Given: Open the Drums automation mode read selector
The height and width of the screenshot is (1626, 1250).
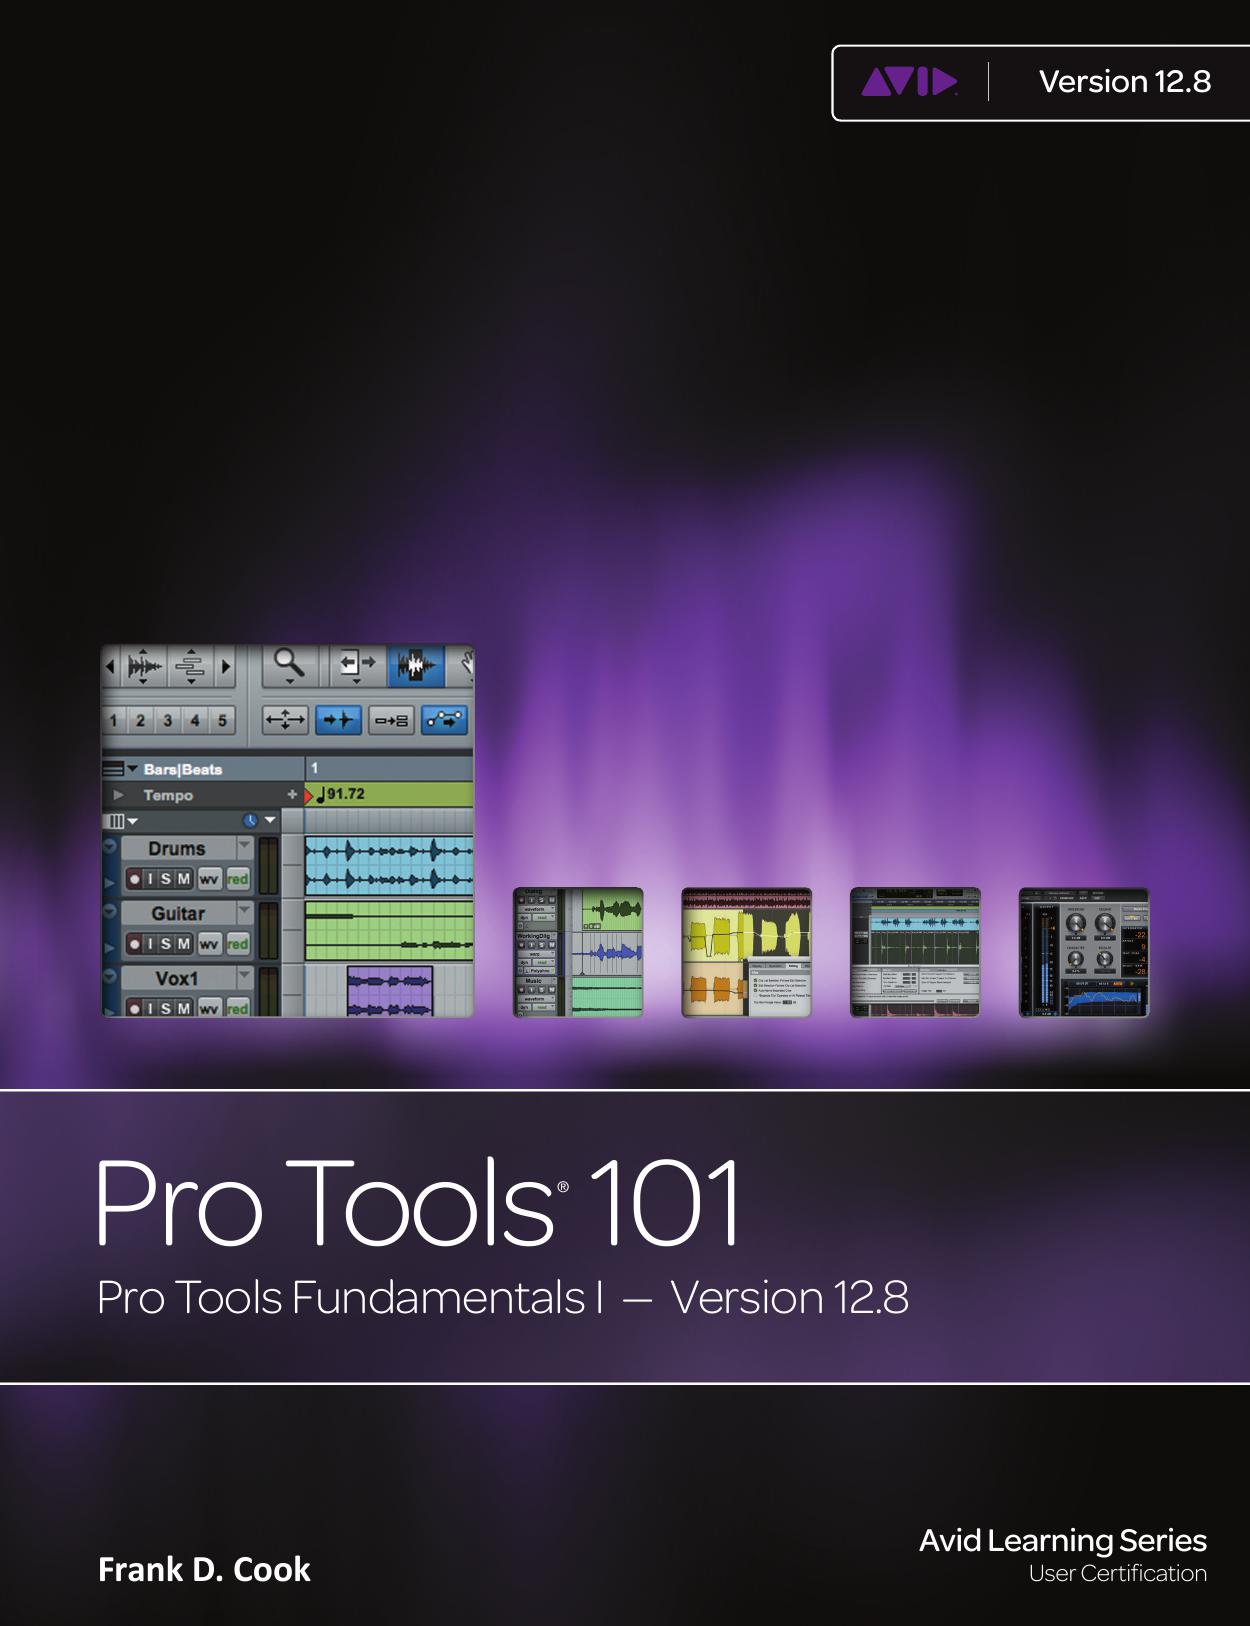Looking at the screenshot, I should (x=237, y=879).
